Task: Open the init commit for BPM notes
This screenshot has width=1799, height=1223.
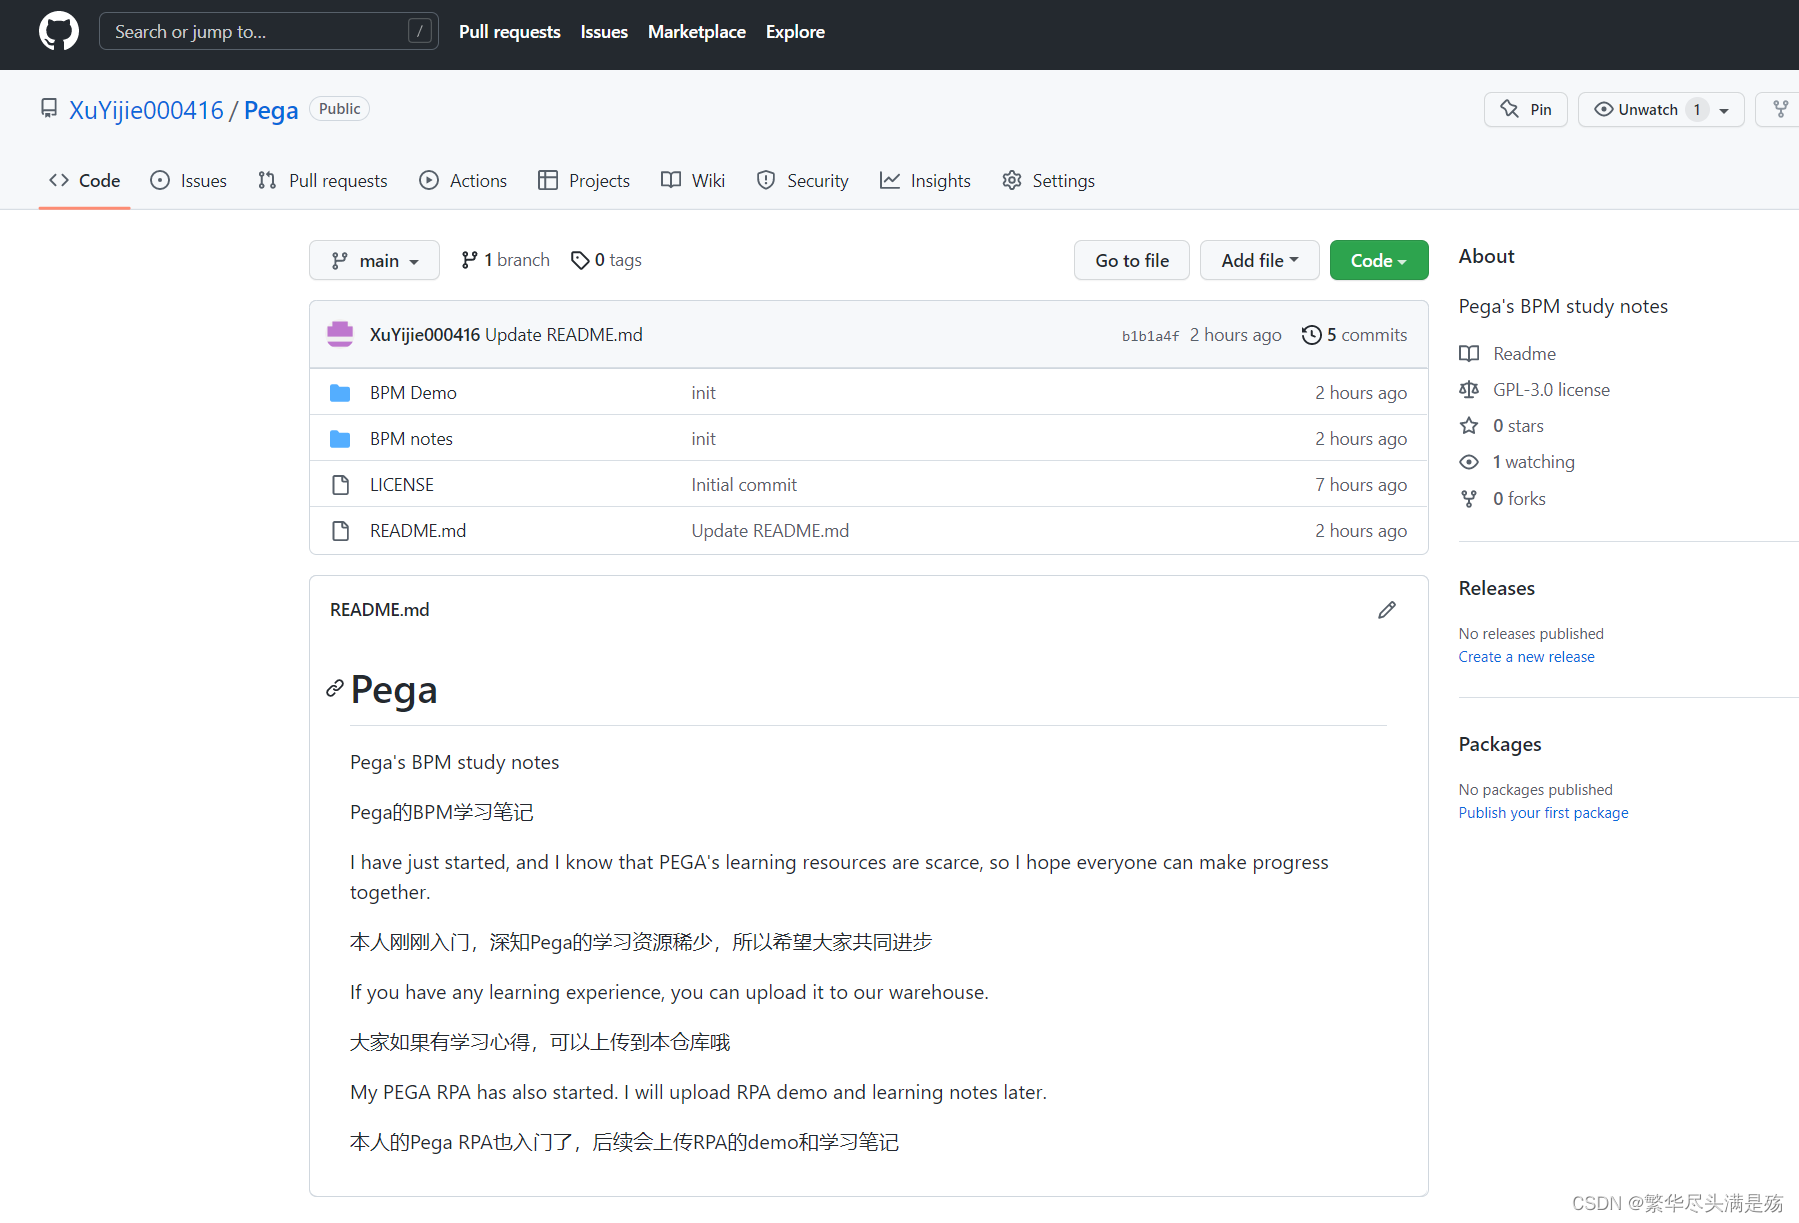Action: pyautogui.click(x=703, y=439)
